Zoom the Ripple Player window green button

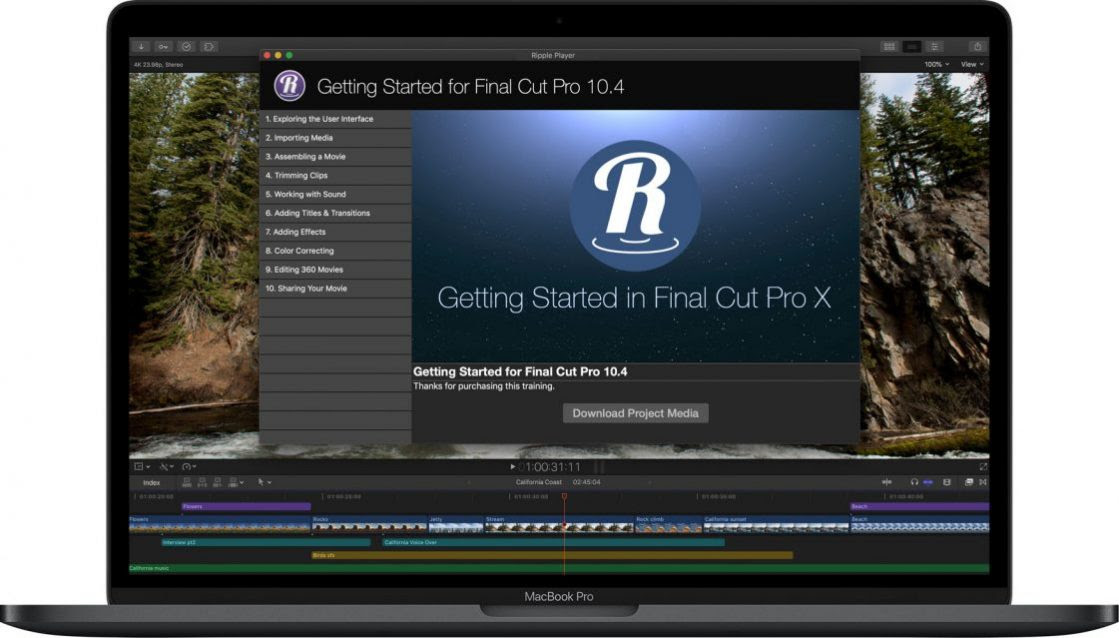(x=289, y=55)
